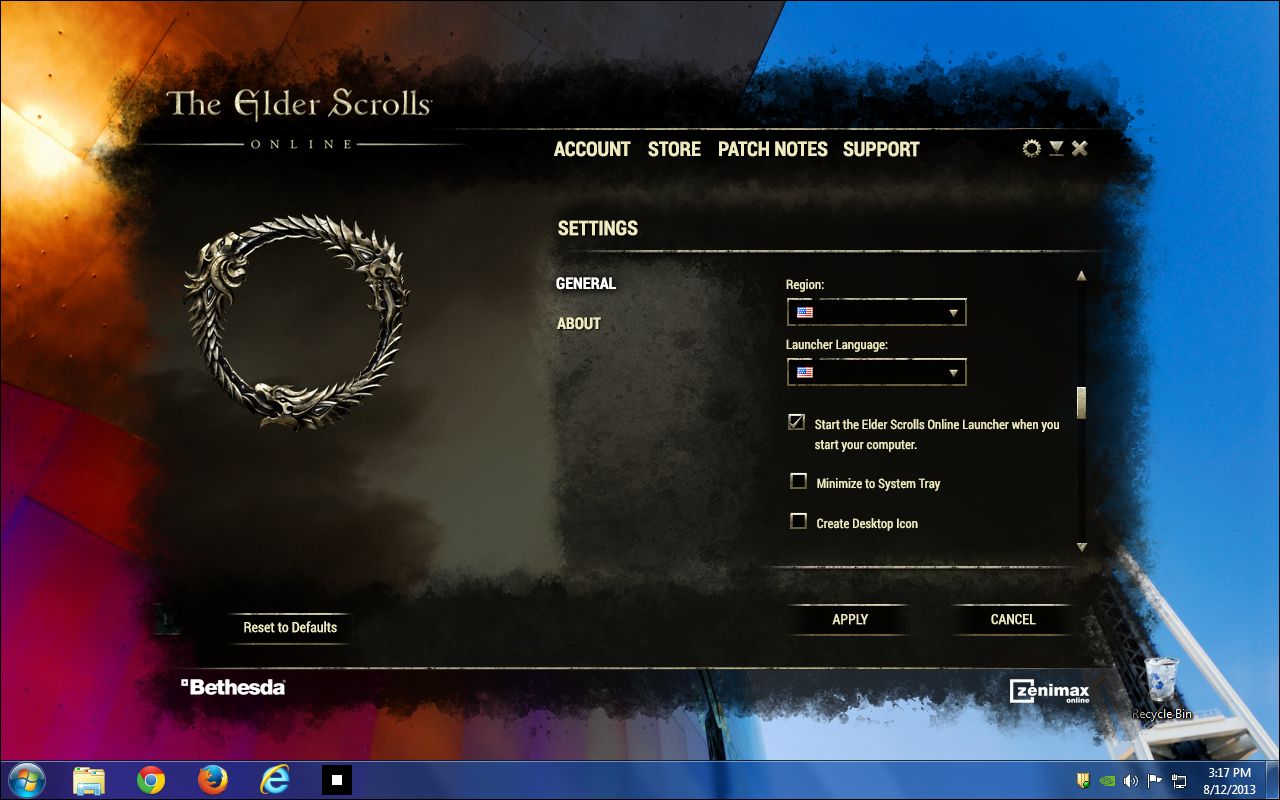Click the settings scrollbar down arrow
The width and height of the screenshot is (1280, 800).
click(x=1081, y=547)
